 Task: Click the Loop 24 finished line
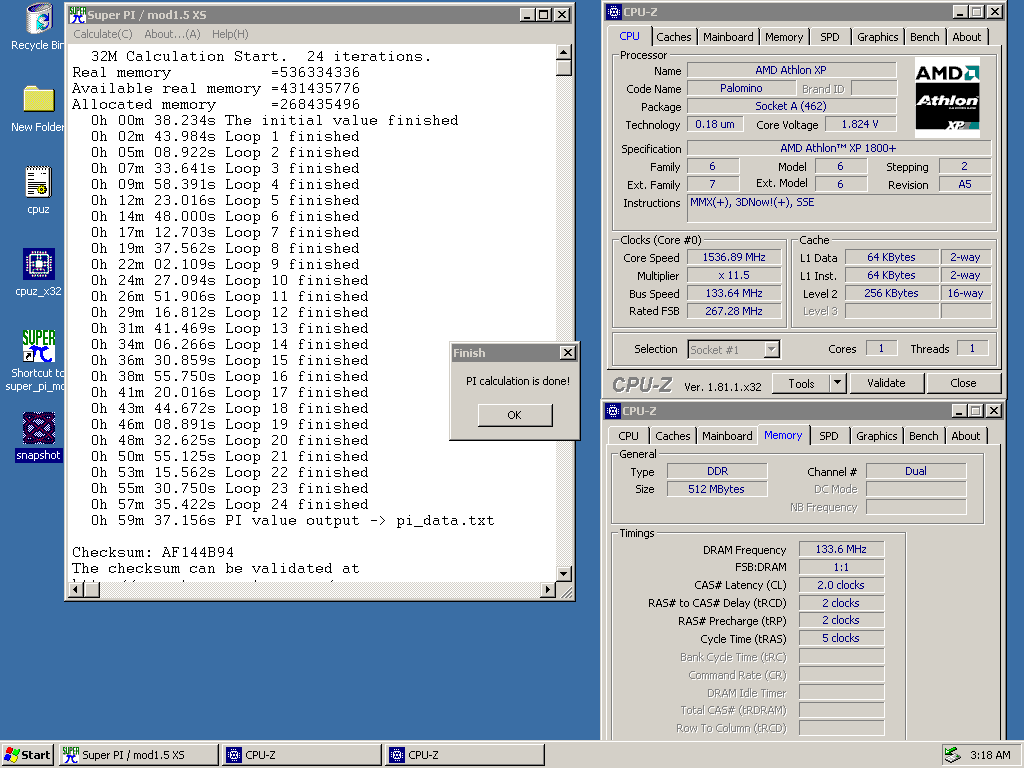coord(229,505)
